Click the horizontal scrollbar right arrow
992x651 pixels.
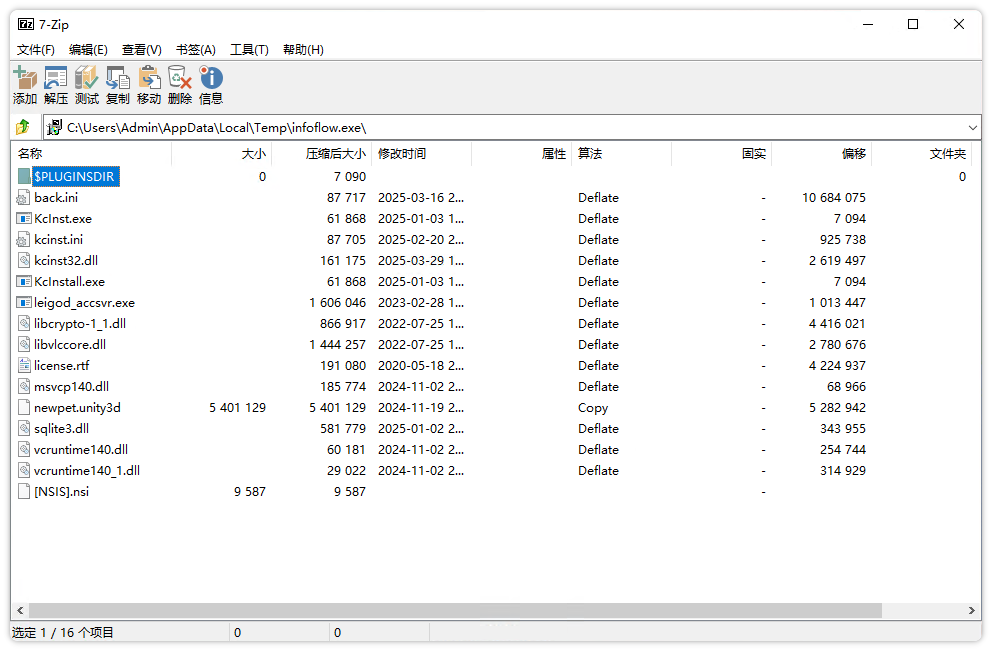coord(973,611)
